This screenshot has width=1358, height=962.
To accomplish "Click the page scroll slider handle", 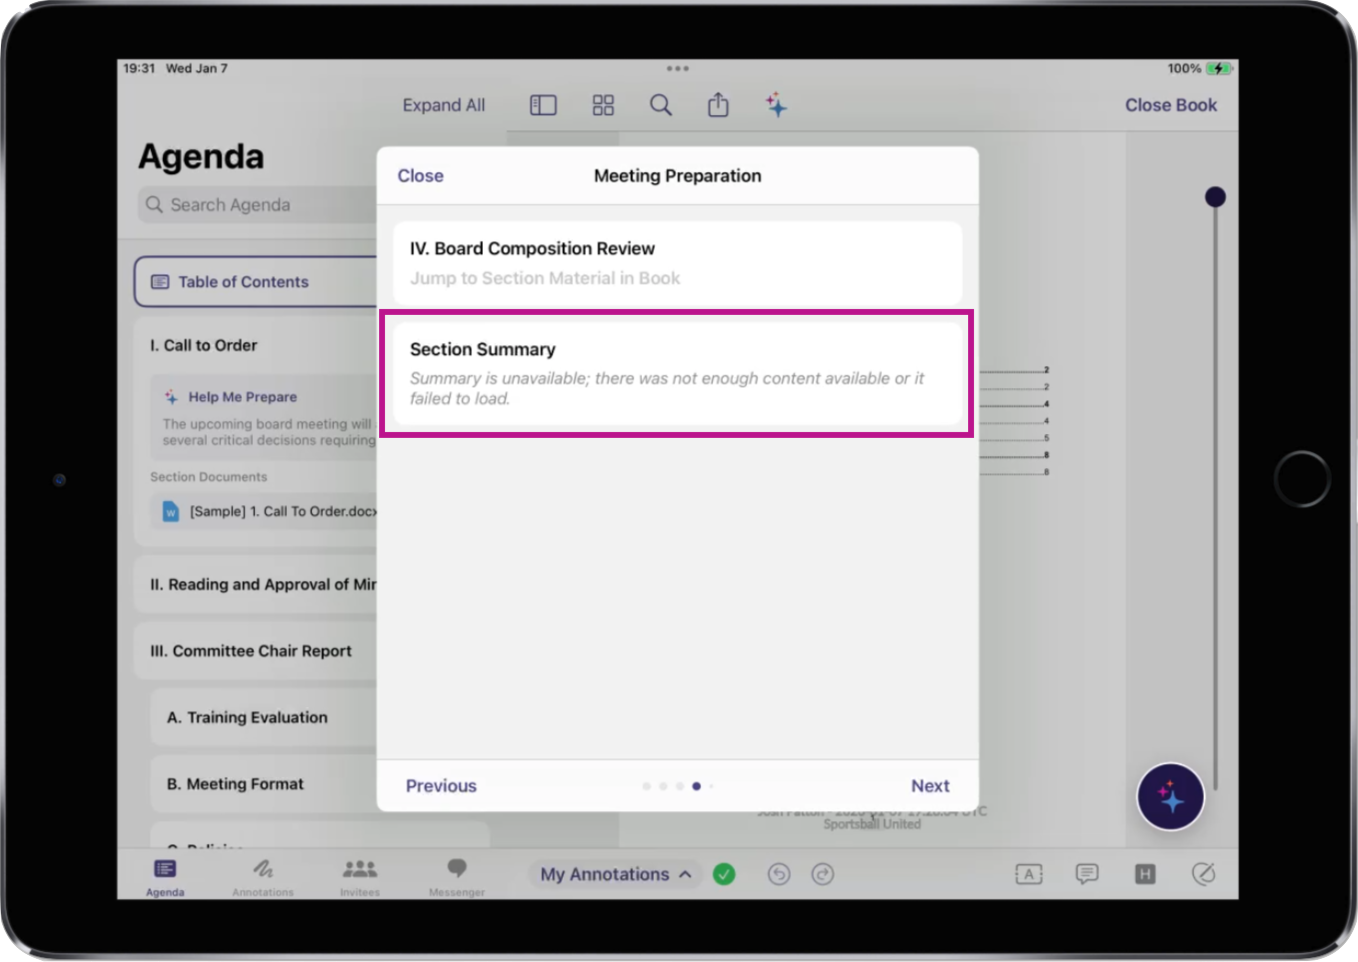I will coord(1215,197).
